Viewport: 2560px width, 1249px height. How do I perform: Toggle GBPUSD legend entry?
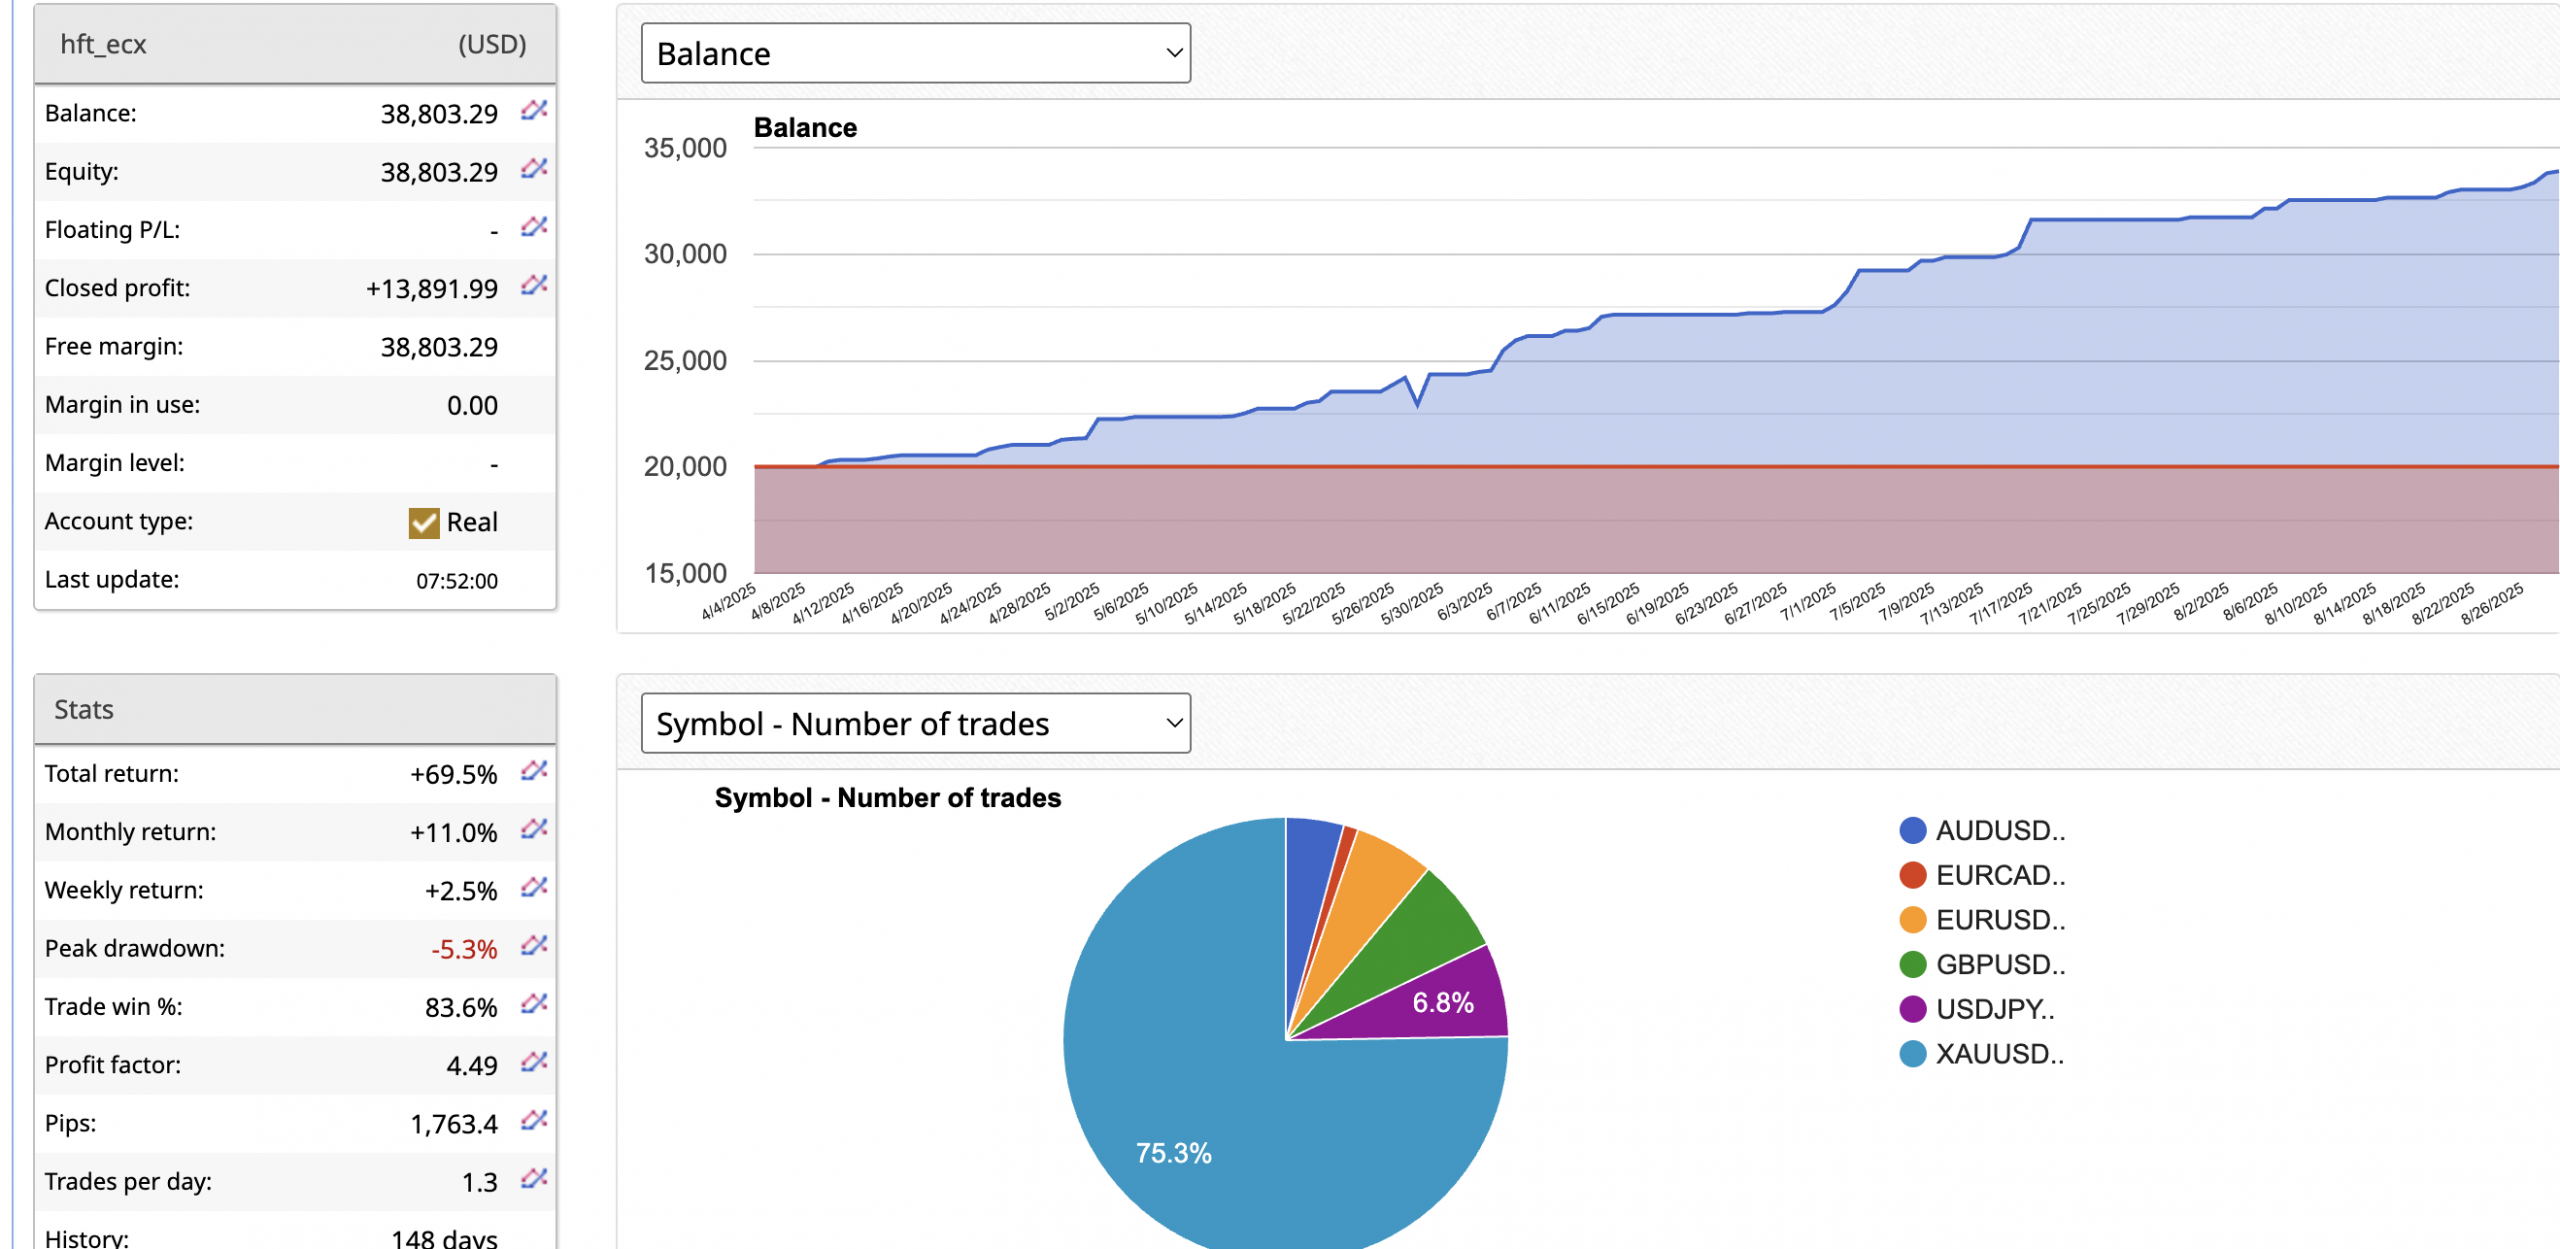[1999, 964]
